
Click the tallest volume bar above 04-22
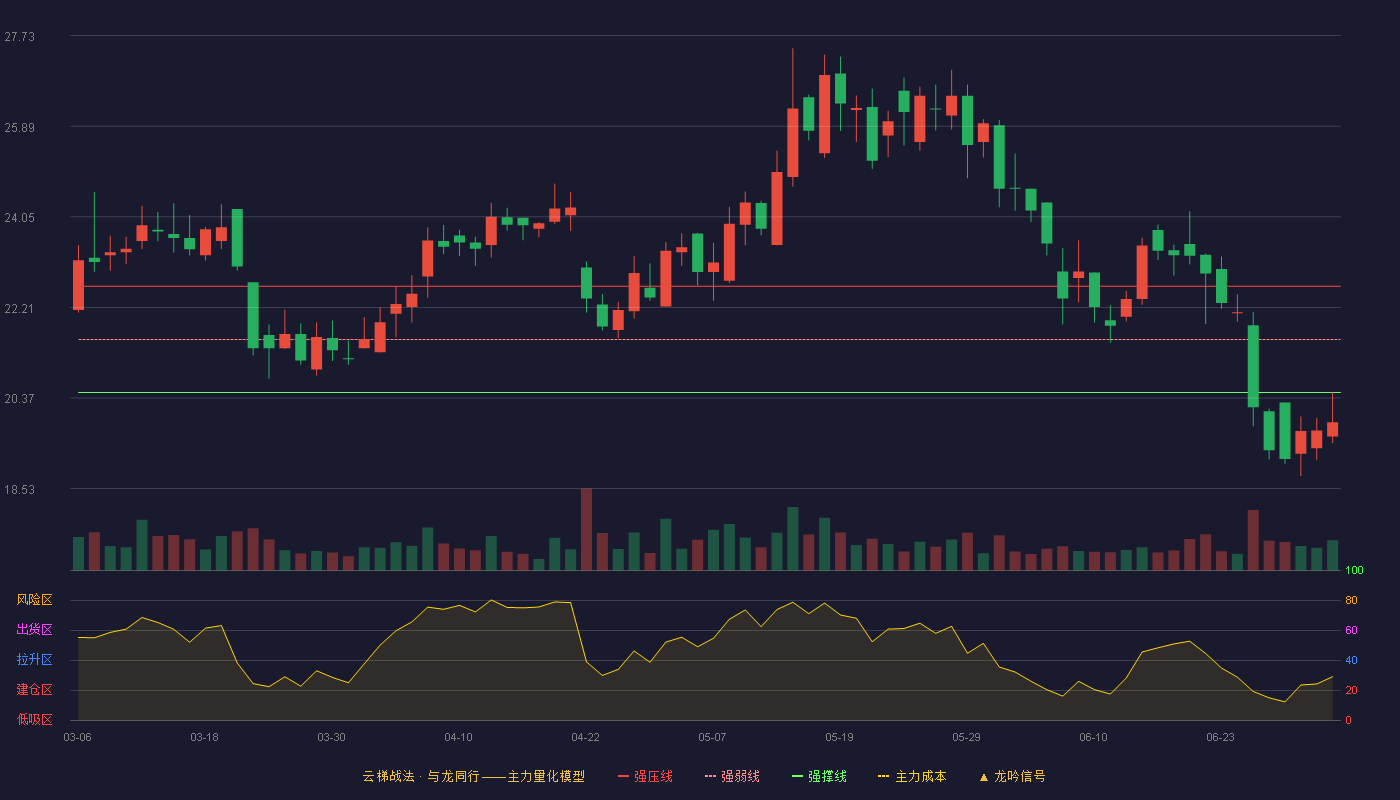click(x=586, y=529)
